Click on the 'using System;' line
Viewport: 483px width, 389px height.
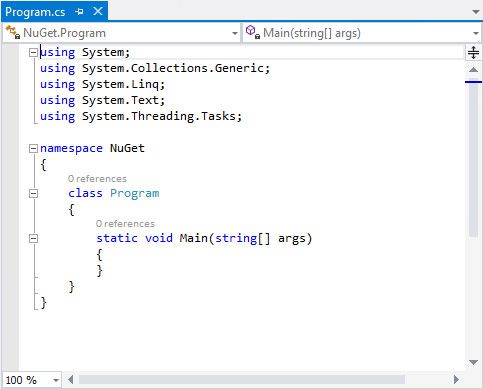85,52
